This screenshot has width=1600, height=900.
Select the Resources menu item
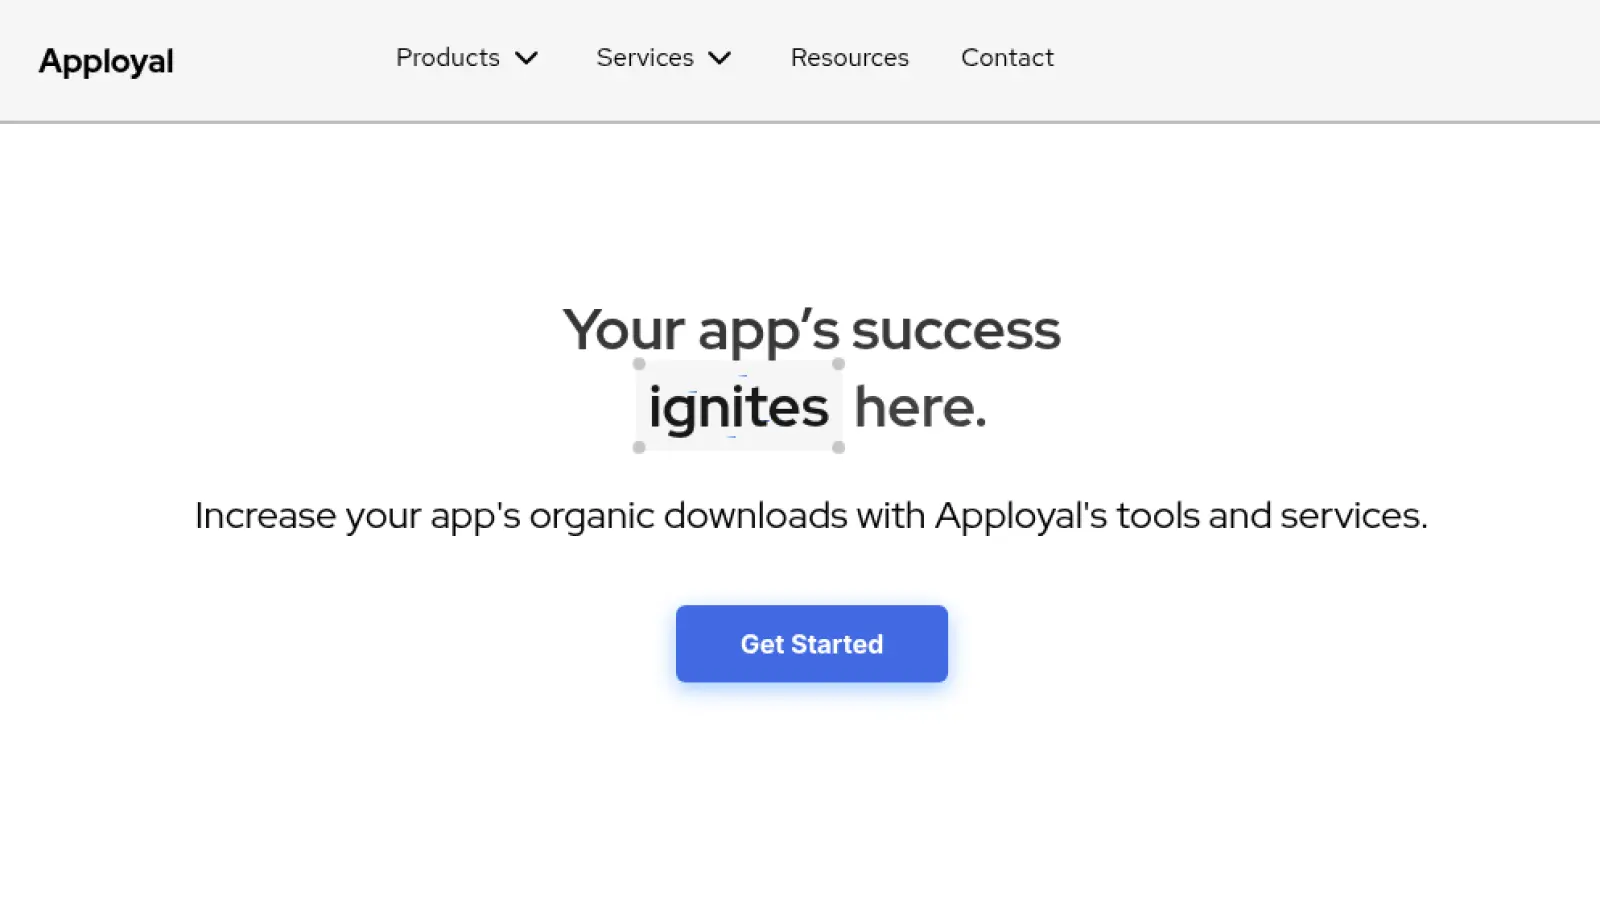849,58
